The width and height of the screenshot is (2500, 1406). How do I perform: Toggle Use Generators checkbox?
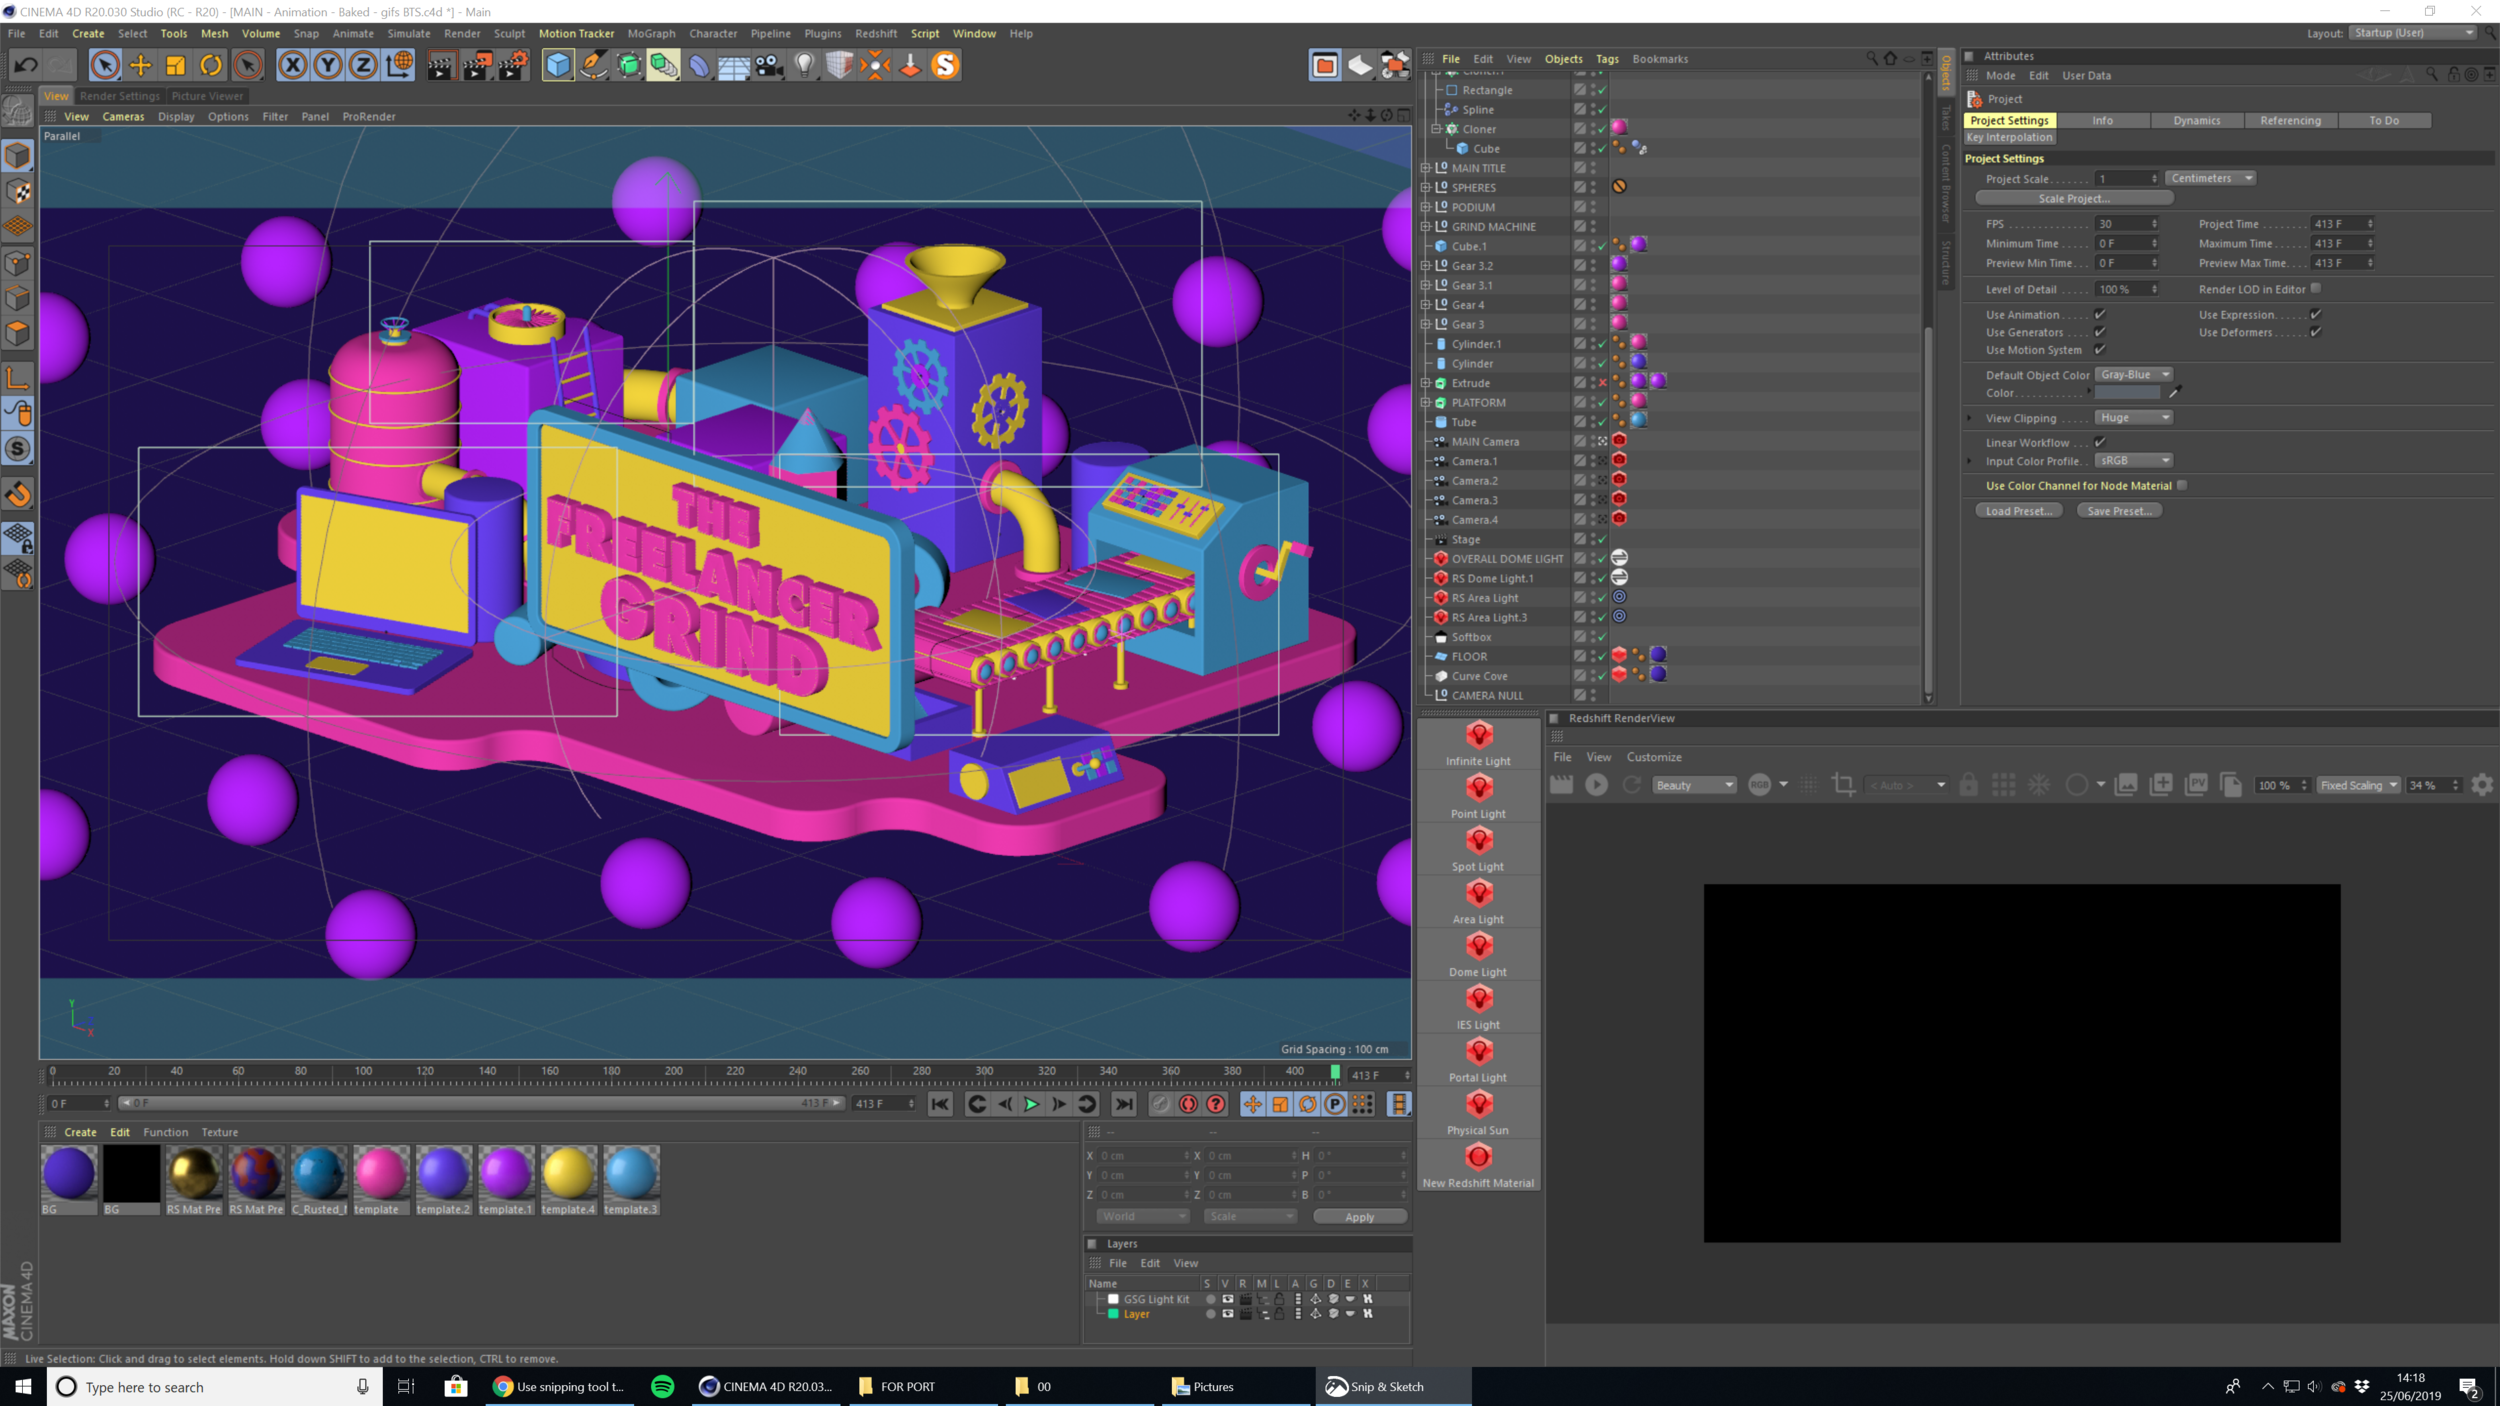[2100, 332]
